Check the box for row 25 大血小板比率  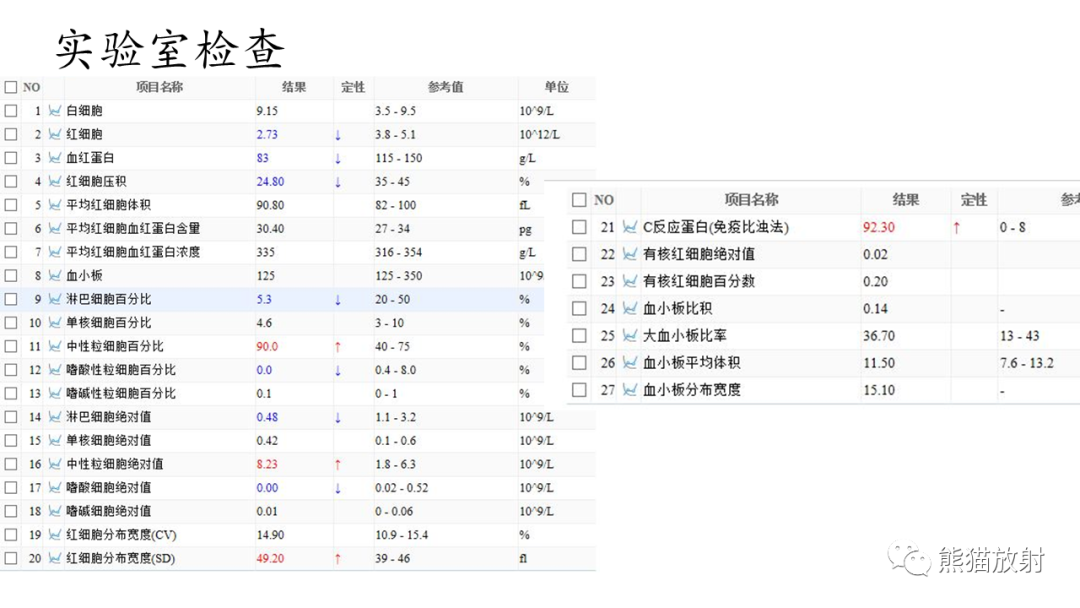pyautogui.click(x=579, y=335)
